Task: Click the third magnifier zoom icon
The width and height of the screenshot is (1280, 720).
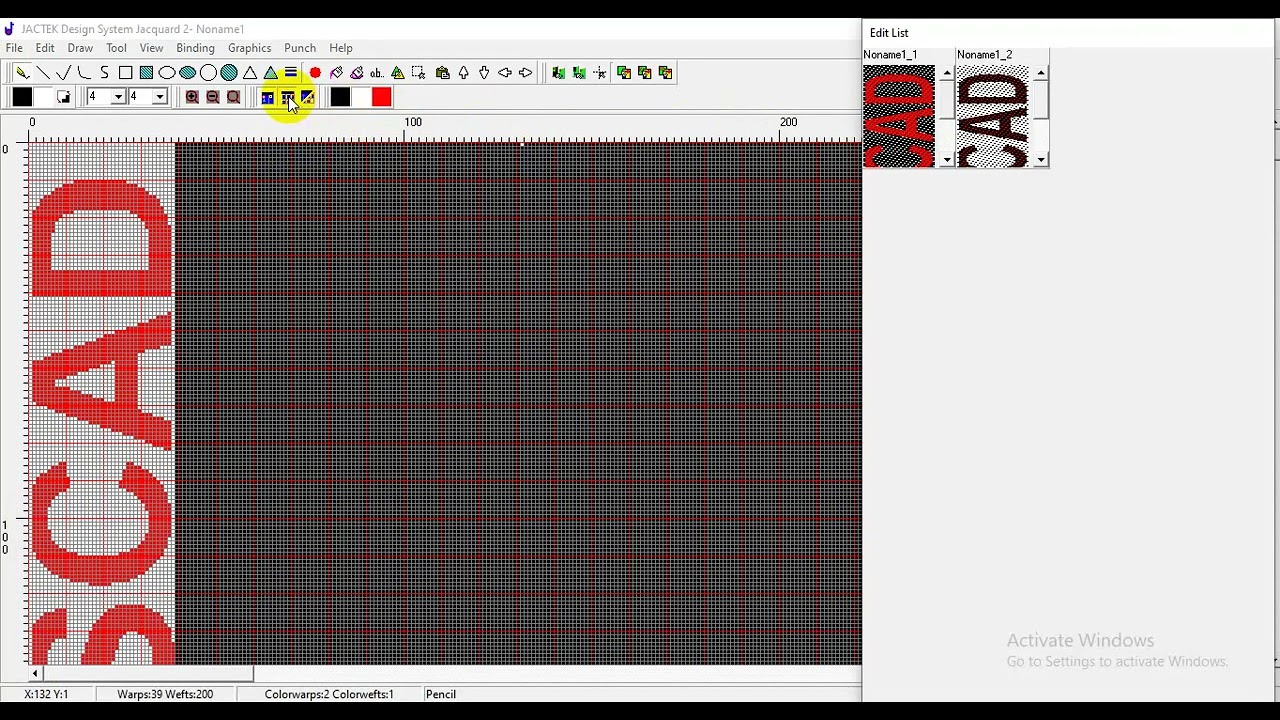Action: point(234,97)
